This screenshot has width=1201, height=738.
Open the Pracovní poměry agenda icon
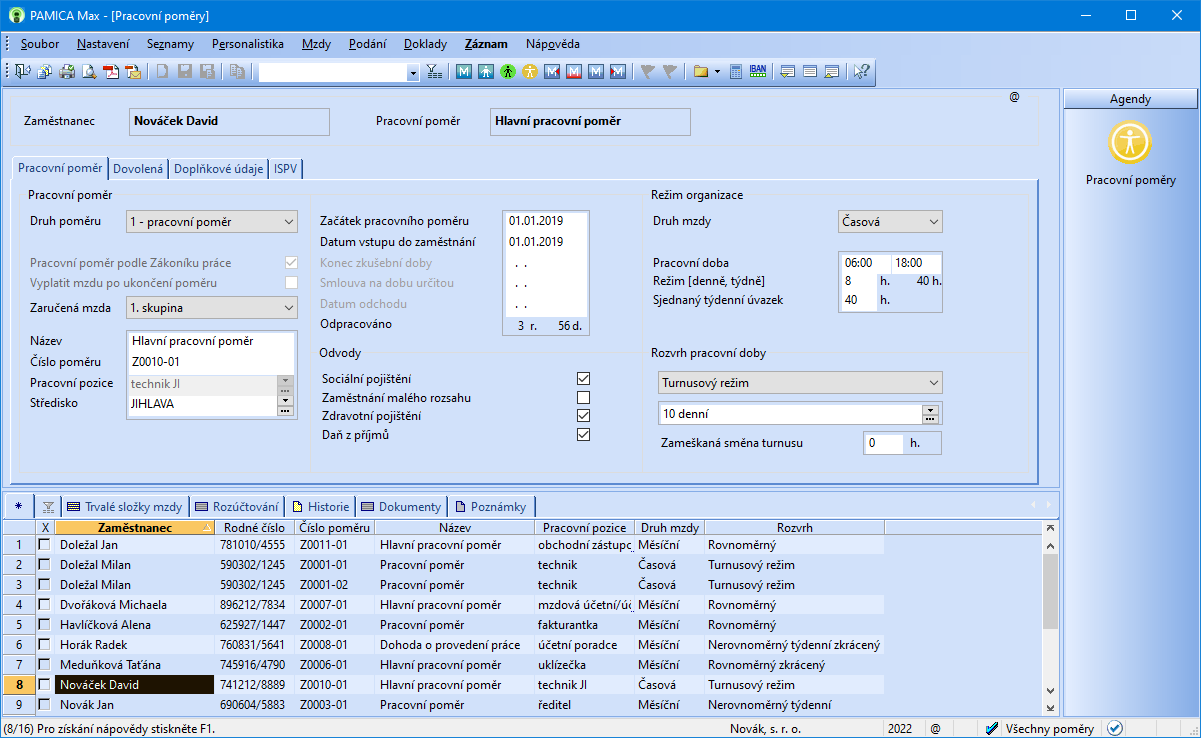(x=1131, y=142)
